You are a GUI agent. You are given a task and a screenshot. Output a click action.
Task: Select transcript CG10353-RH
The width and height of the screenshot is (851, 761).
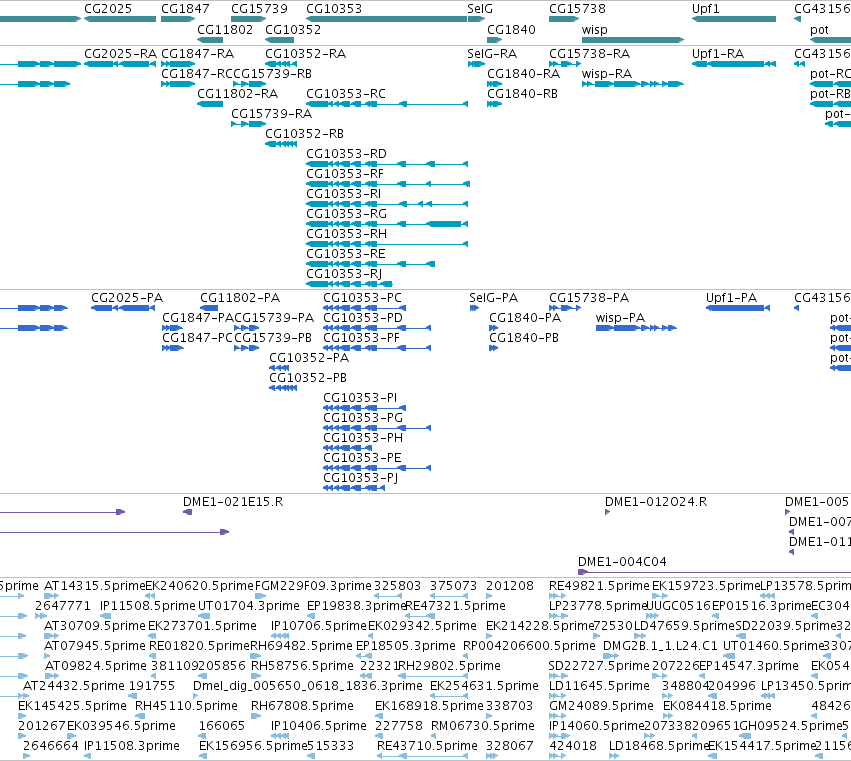point(346,234)
